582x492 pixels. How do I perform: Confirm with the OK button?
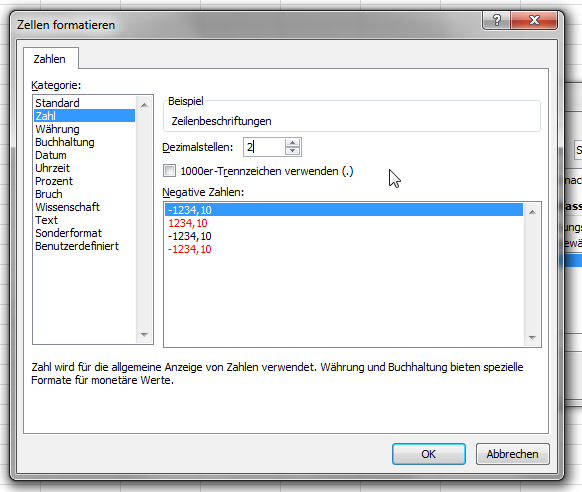(x=429, y=454)
